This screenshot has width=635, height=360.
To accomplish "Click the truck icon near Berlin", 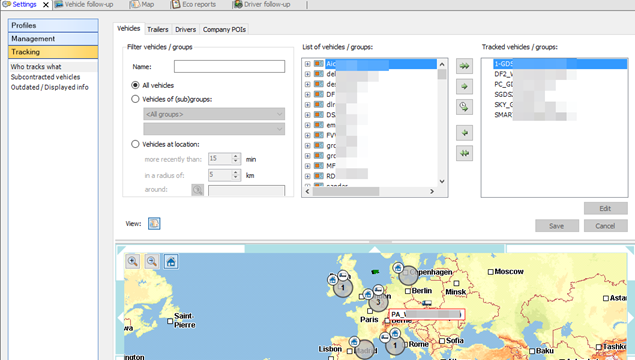I will [427, 303].
